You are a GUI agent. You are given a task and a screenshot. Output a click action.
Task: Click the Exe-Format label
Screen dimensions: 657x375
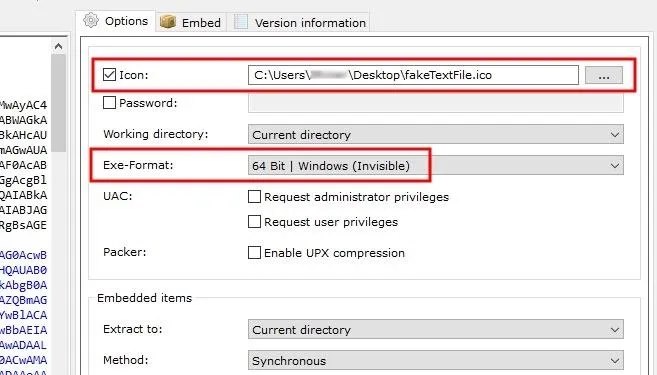[x=138, y=165]
